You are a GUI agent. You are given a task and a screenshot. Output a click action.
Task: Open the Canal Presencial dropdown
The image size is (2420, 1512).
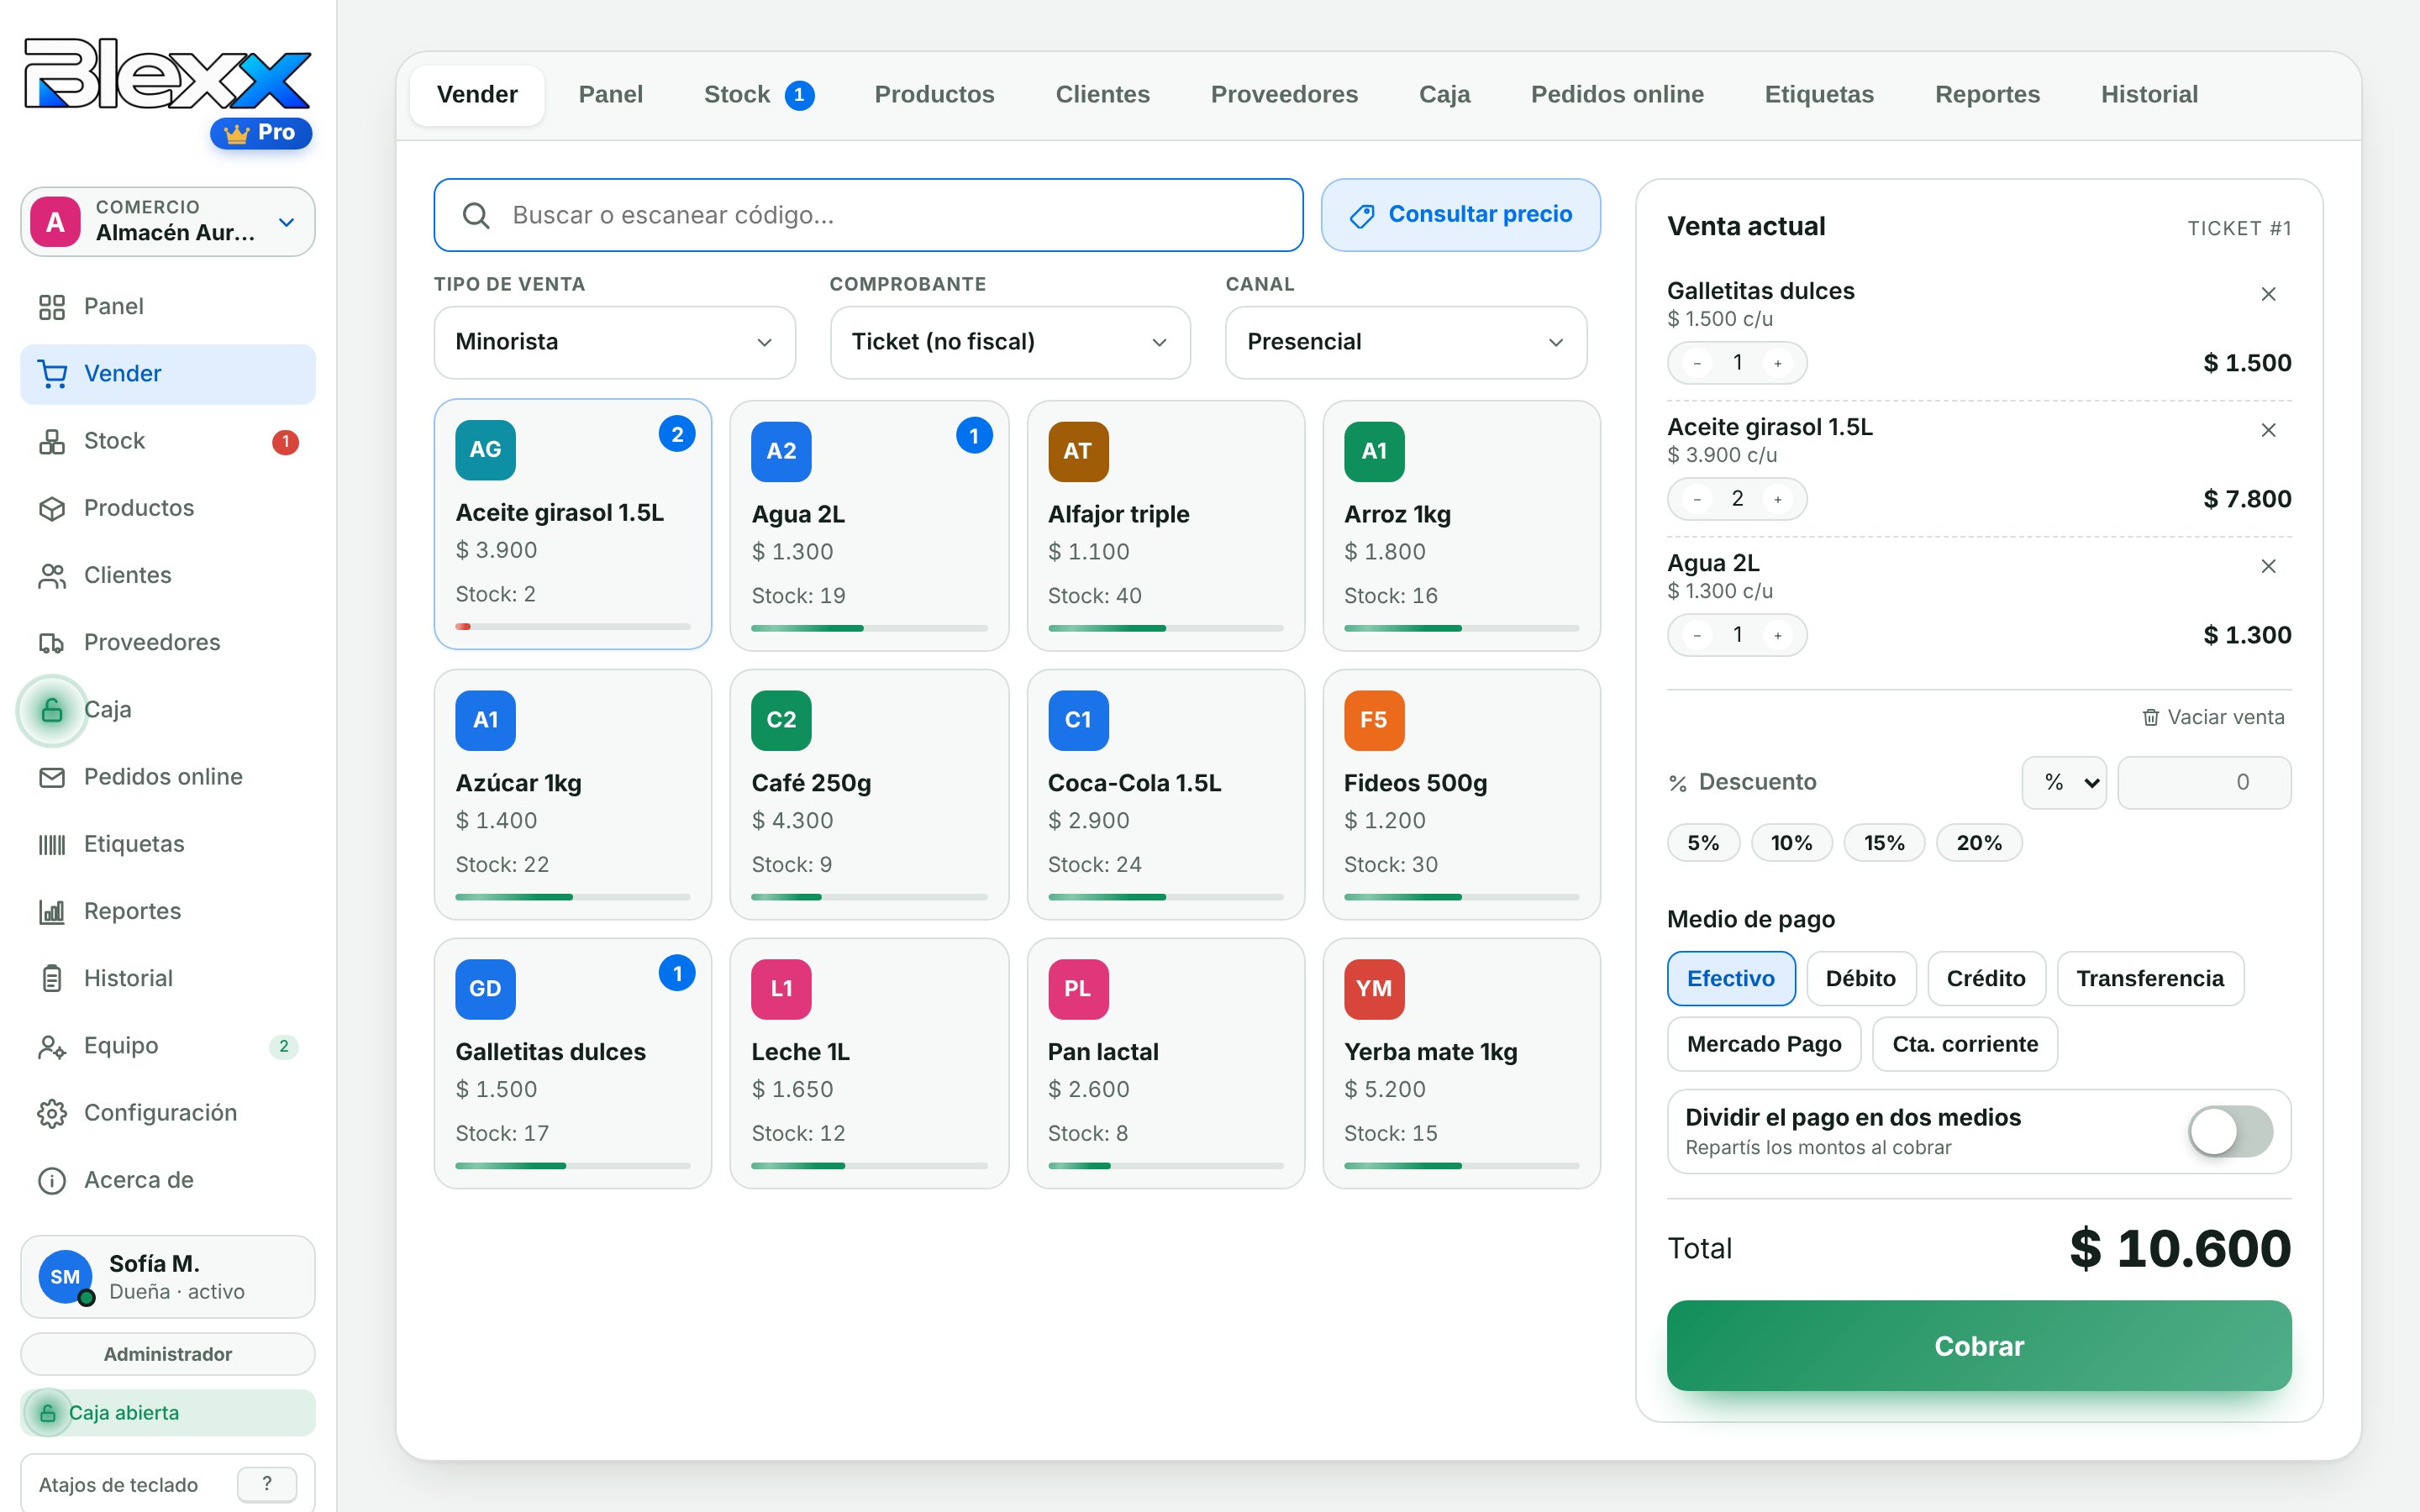tap(1406, 342)
